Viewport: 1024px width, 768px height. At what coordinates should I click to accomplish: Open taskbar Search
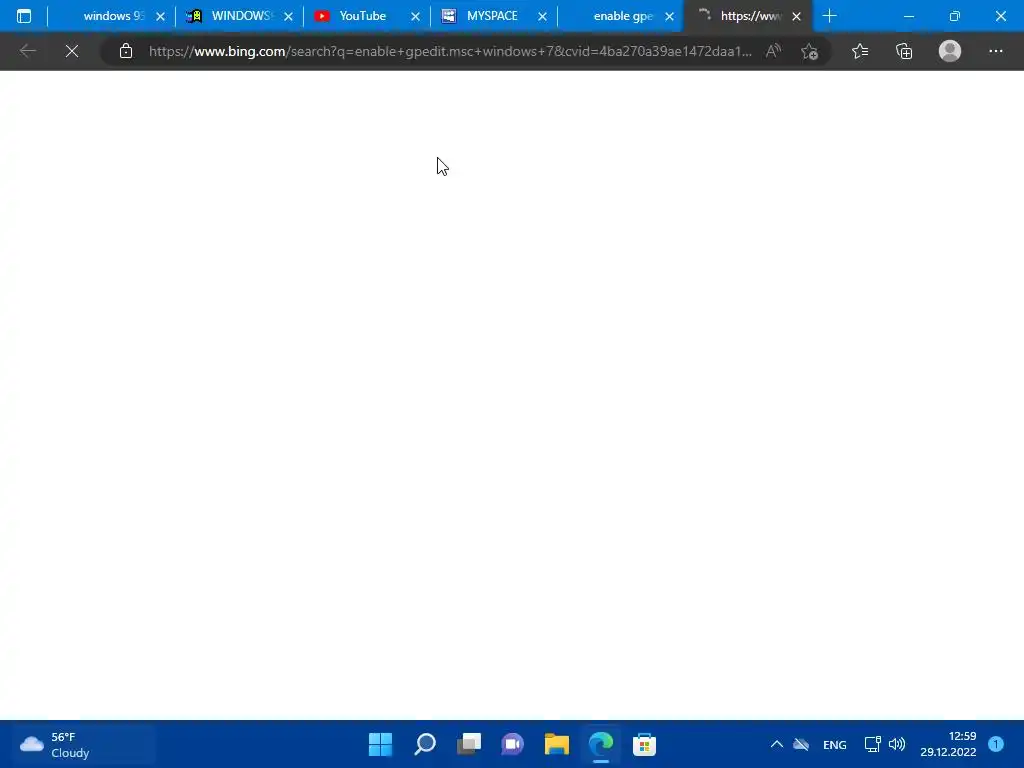pyautogui.click(x=424, y=744)
